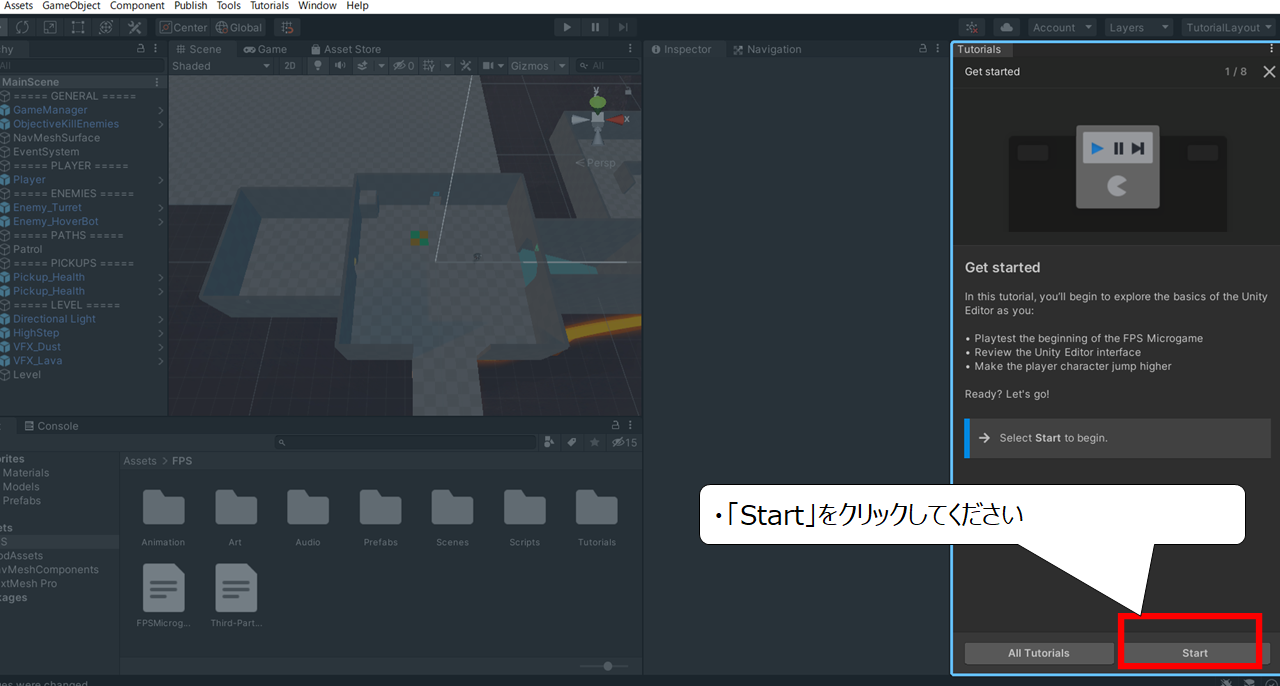
Task: Open Gizmos dropdown
Action: point(538,66)
